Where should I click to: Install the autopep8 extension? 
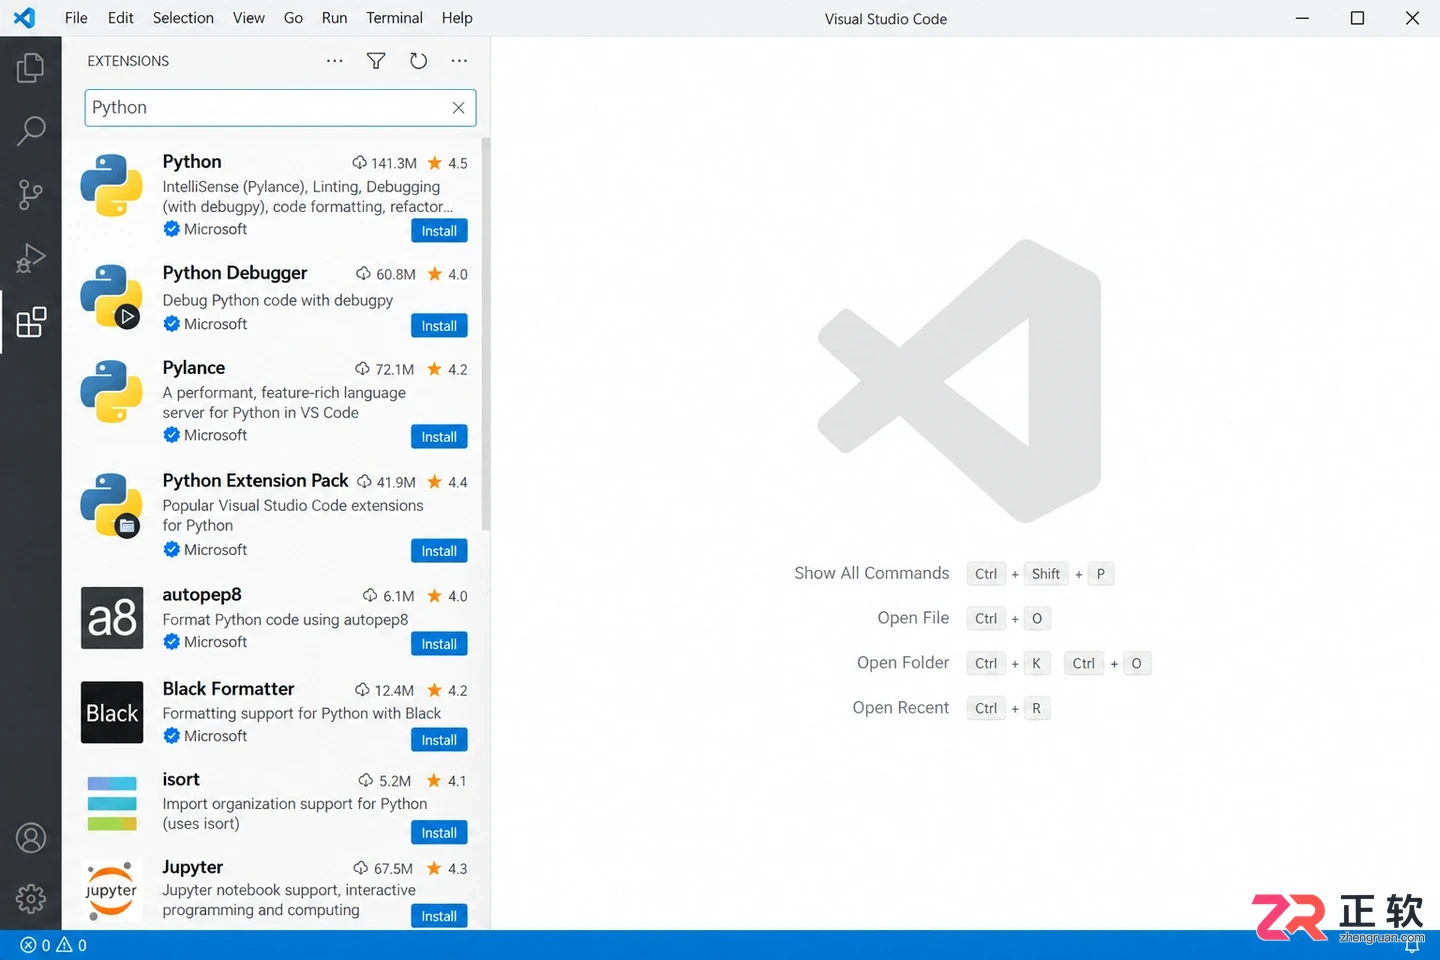pyautogui.click(x=439, y=644)
